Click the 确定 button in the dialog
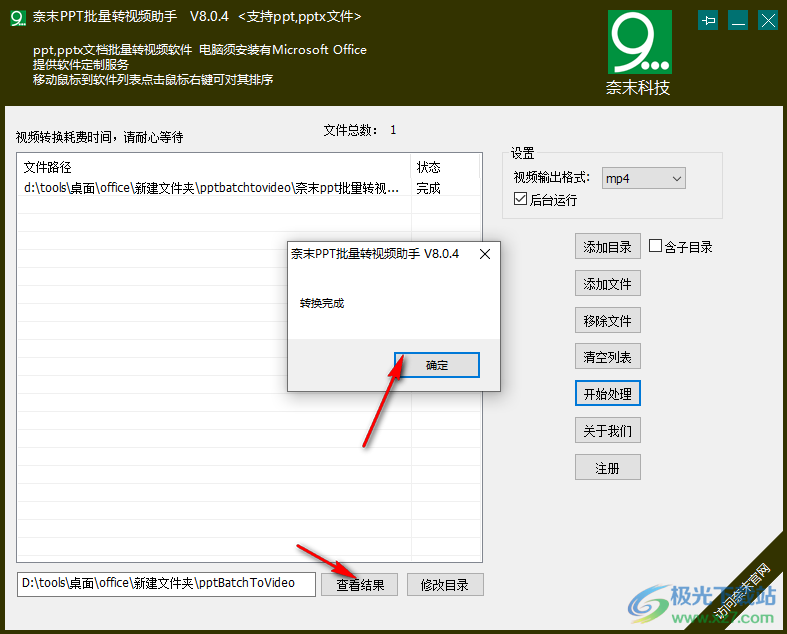787x634 pixels. [437, 365]
